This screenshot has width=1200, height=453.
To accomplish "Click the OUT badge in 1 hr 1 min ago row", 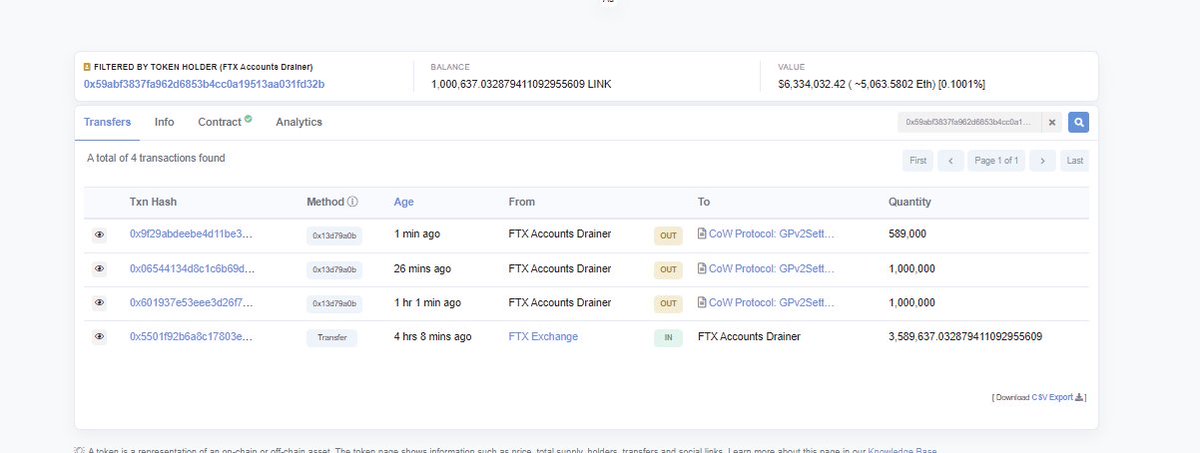I will pyautogui.click(x=668, y=304).
